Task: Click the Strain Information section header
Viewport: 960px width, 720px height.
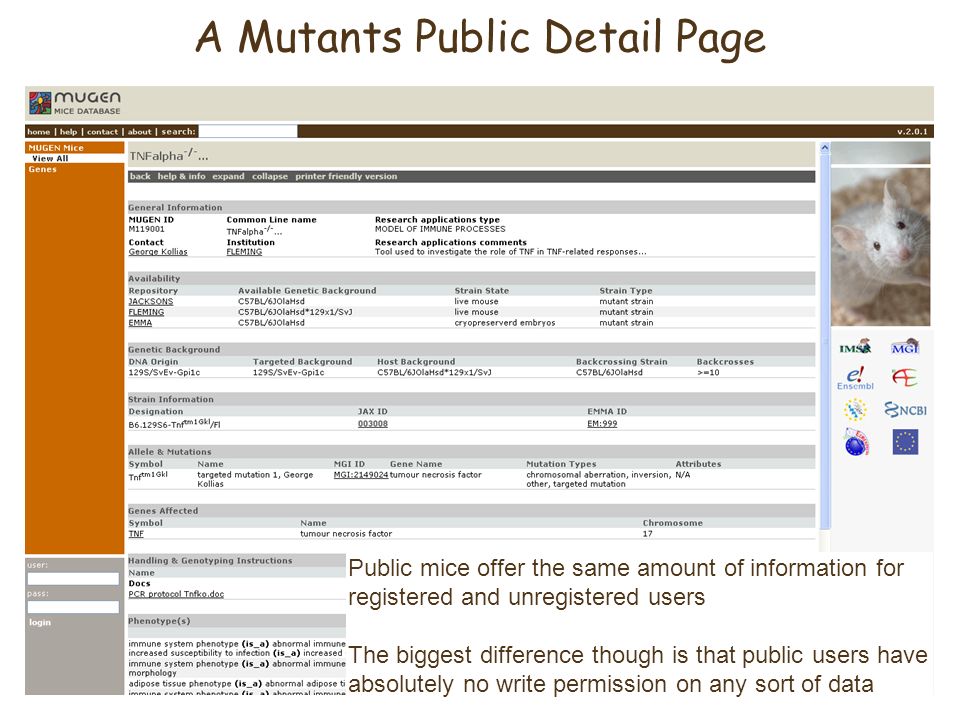Action: pos(471,399)
